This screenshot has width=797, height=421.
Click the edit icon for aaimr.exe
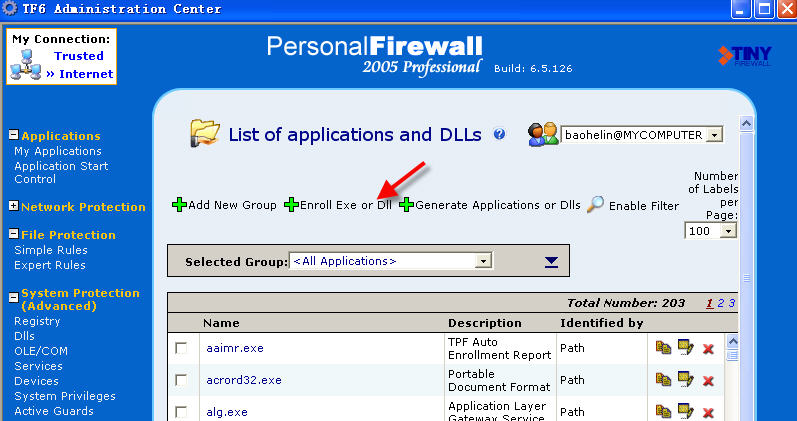click(685, 348)
